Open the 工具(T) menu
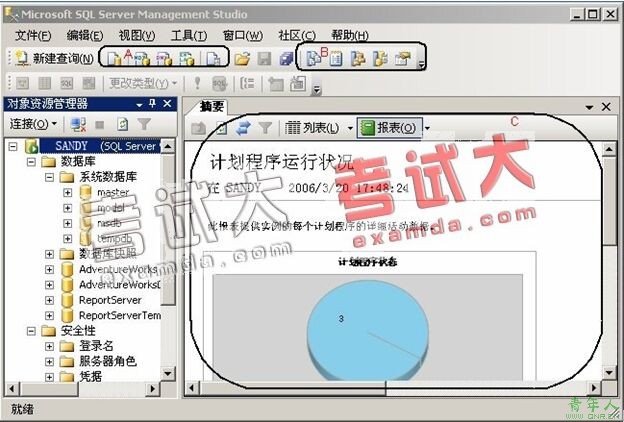This screenshot has width=624, height=422. coord(189,36)
